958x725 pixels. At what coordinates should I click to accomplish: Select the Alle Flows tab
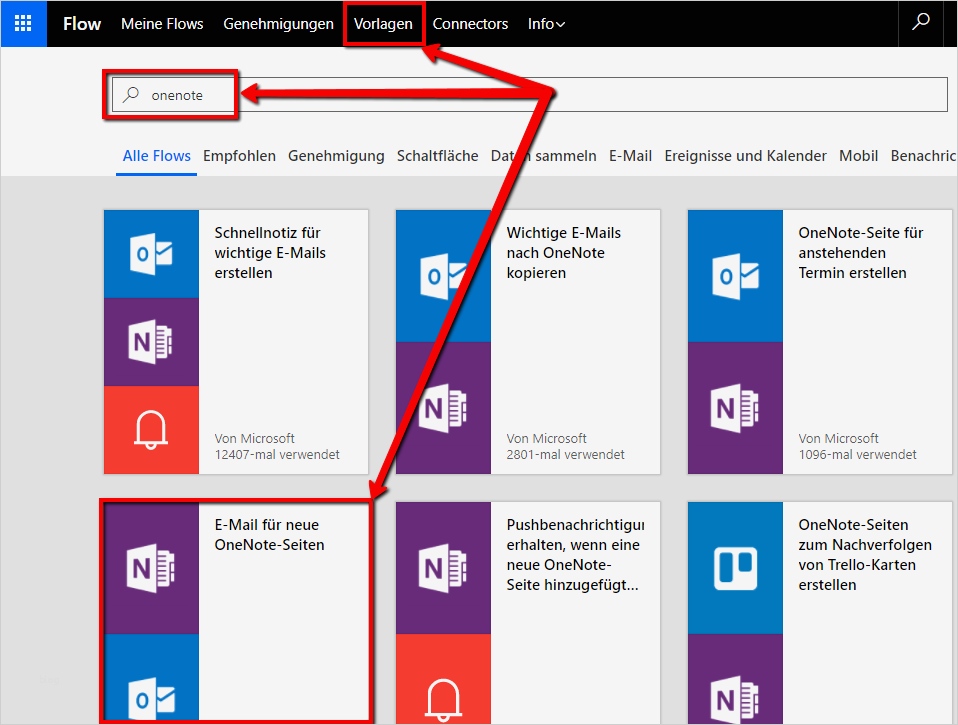156,156
